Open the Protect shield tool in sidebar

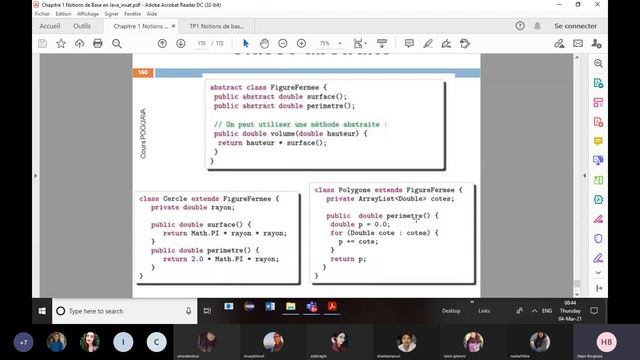pyautogui.click(x=598, y=238)
